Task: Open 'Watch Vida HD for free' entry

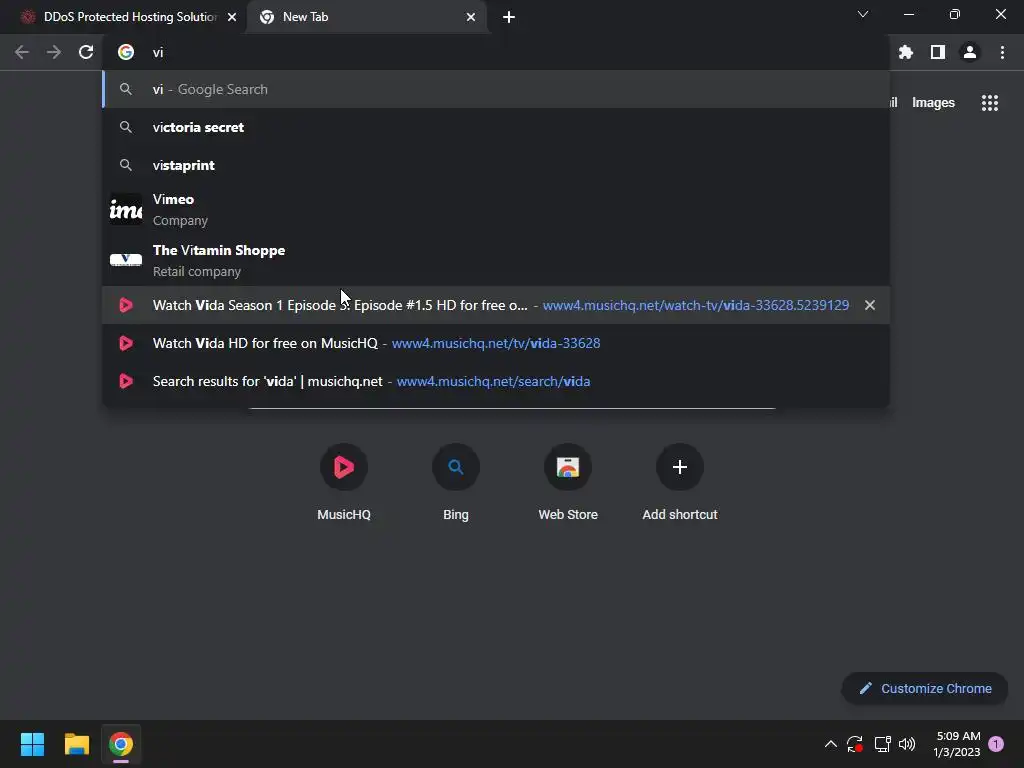Action: 496,343
